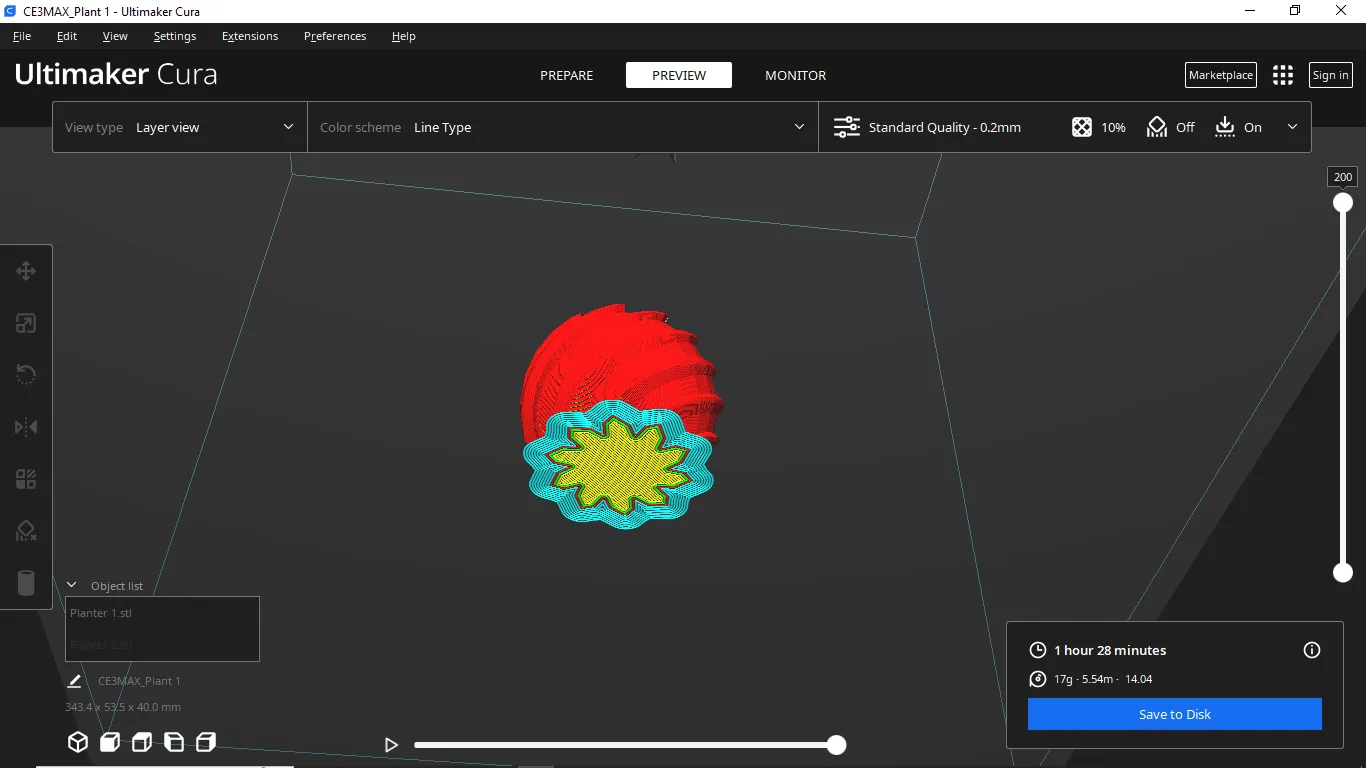Viewport: 1366px width, 768px height.
Task: Switch to 3D perspective view cube
Action: point(77,742)
